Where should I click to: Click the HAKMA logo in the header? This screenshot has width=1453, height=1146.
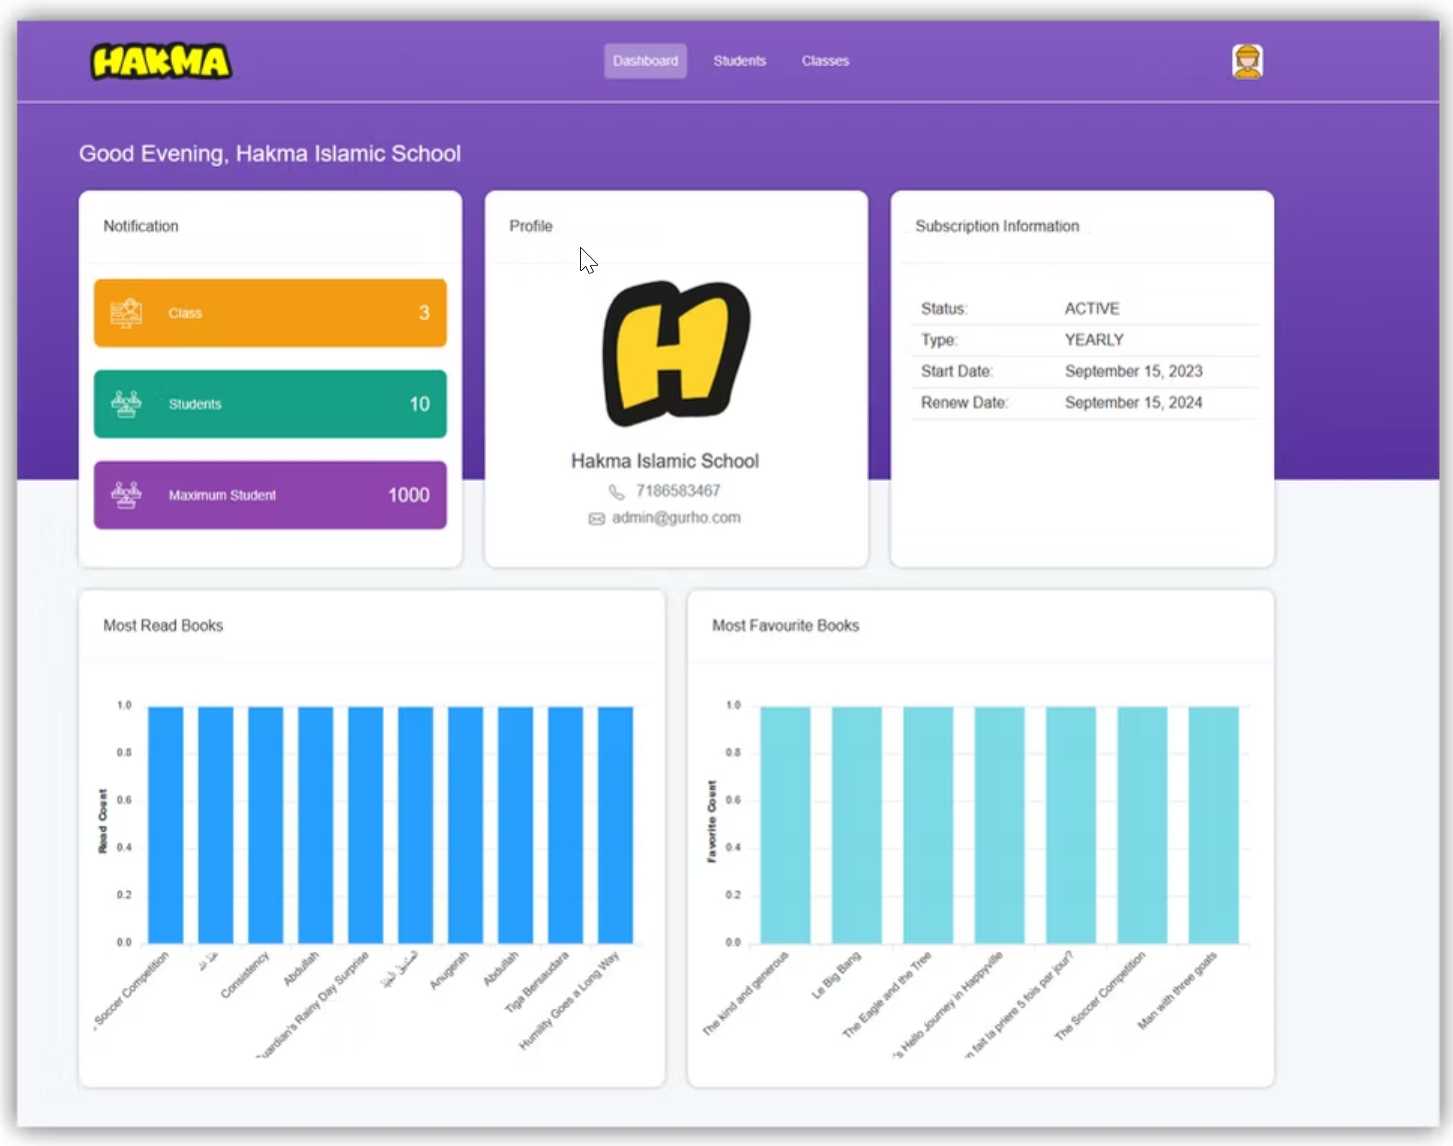tap(161, 60)
